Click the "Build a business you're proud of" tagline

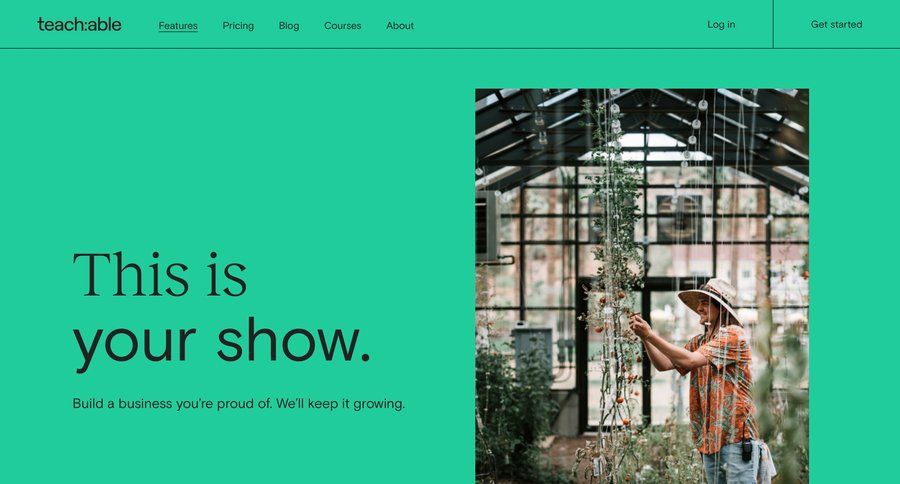[x=239, y=404]
